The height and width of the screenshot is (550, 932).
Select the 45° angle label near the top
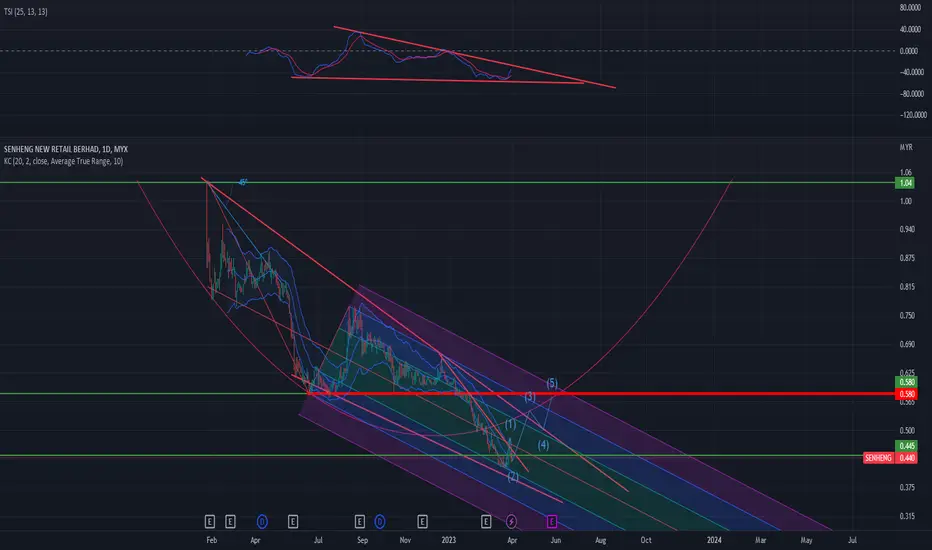(243, 183)
